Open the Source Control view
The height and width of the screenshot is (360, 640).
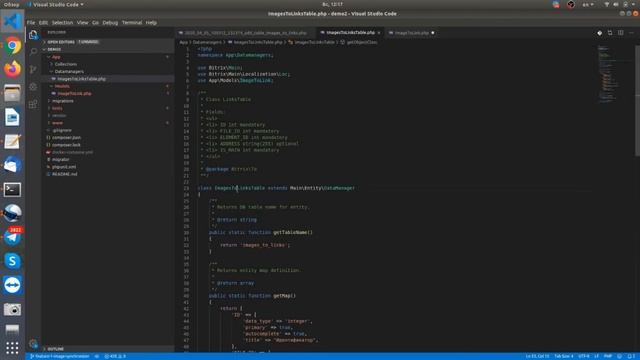33,69
